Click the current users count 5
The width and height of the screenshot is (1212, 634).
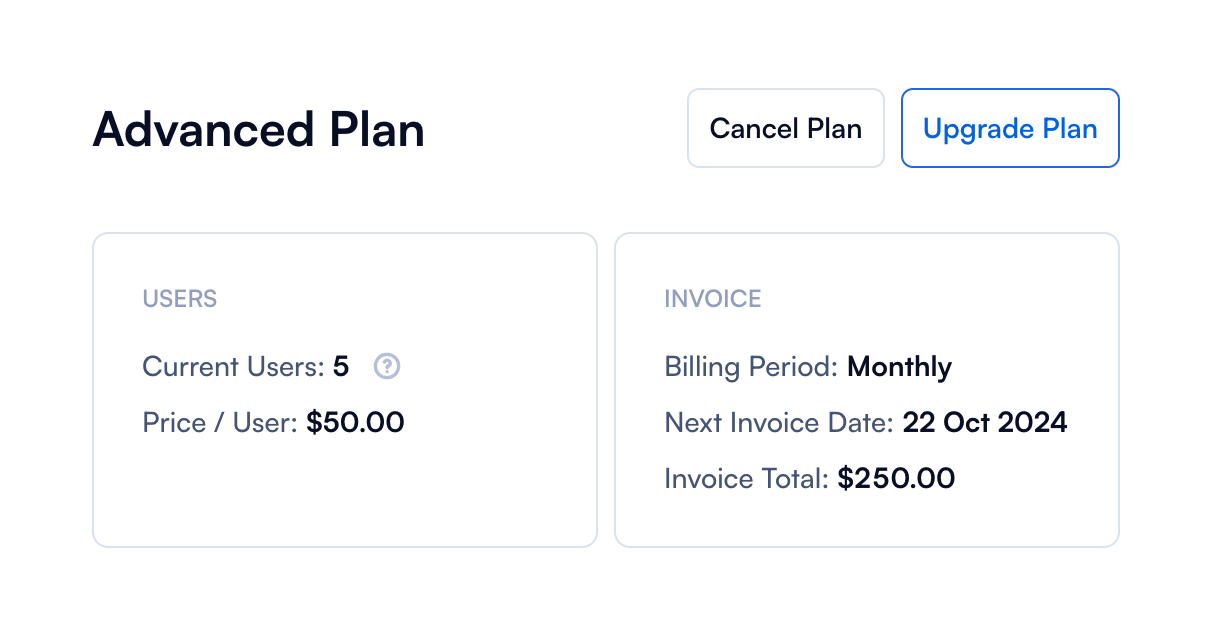341,367
